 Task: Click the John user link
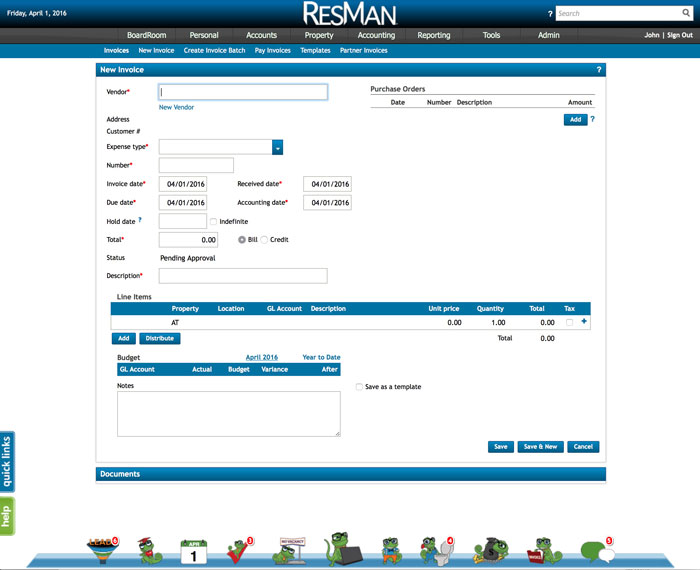(x=651, y=35)
